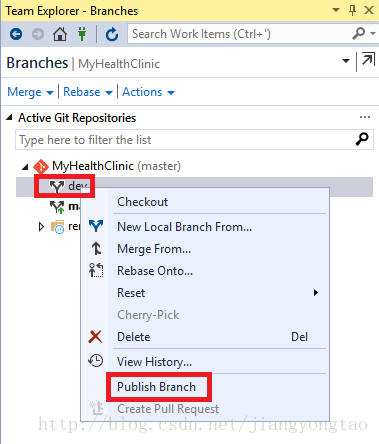Choose Delete from the context menu
The height and width of the screenshot is (444, 379).
point(134,337)
